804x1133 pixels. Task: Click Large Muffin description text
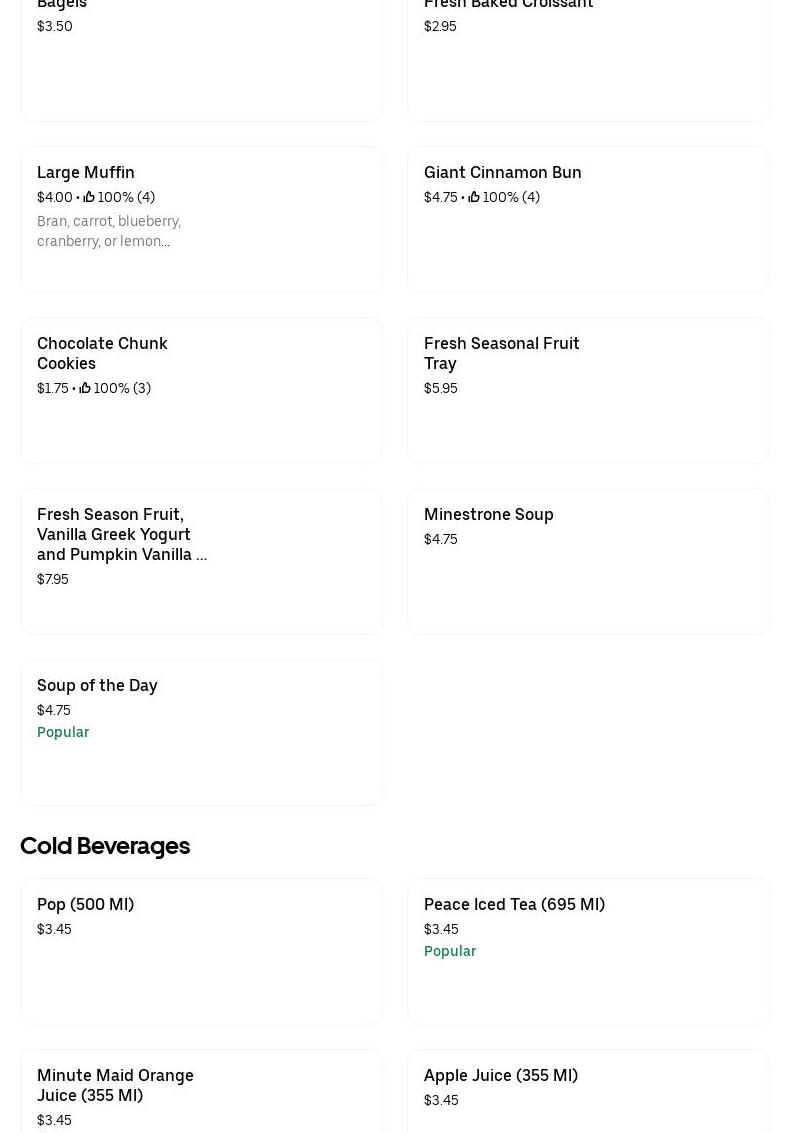click(108, 231)
